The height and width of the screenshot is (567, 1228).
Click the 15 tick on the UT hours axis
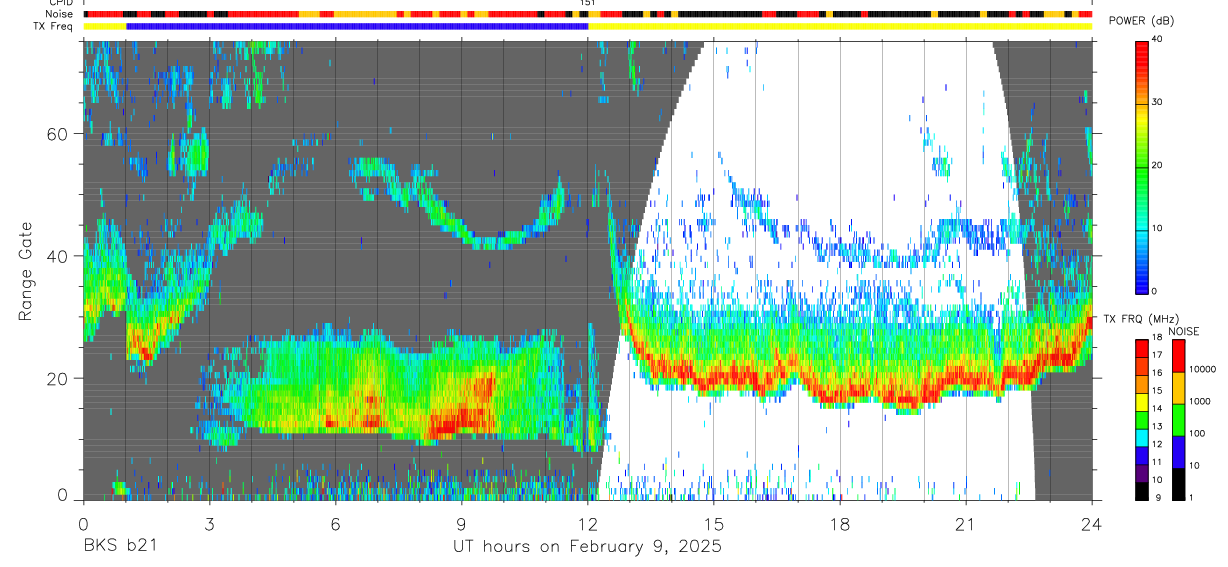click(713, 523)
